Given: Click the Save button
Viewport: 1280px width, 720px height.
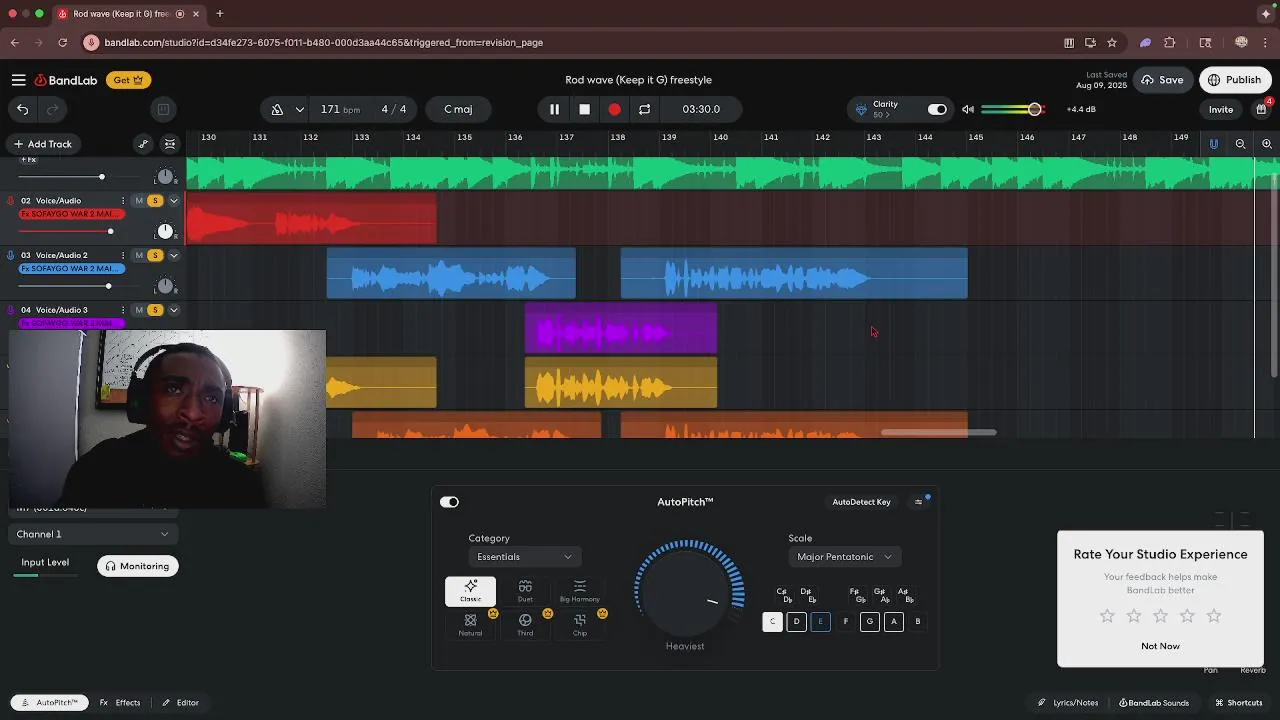Looking at the screenshot, I should coord(1162,80).
